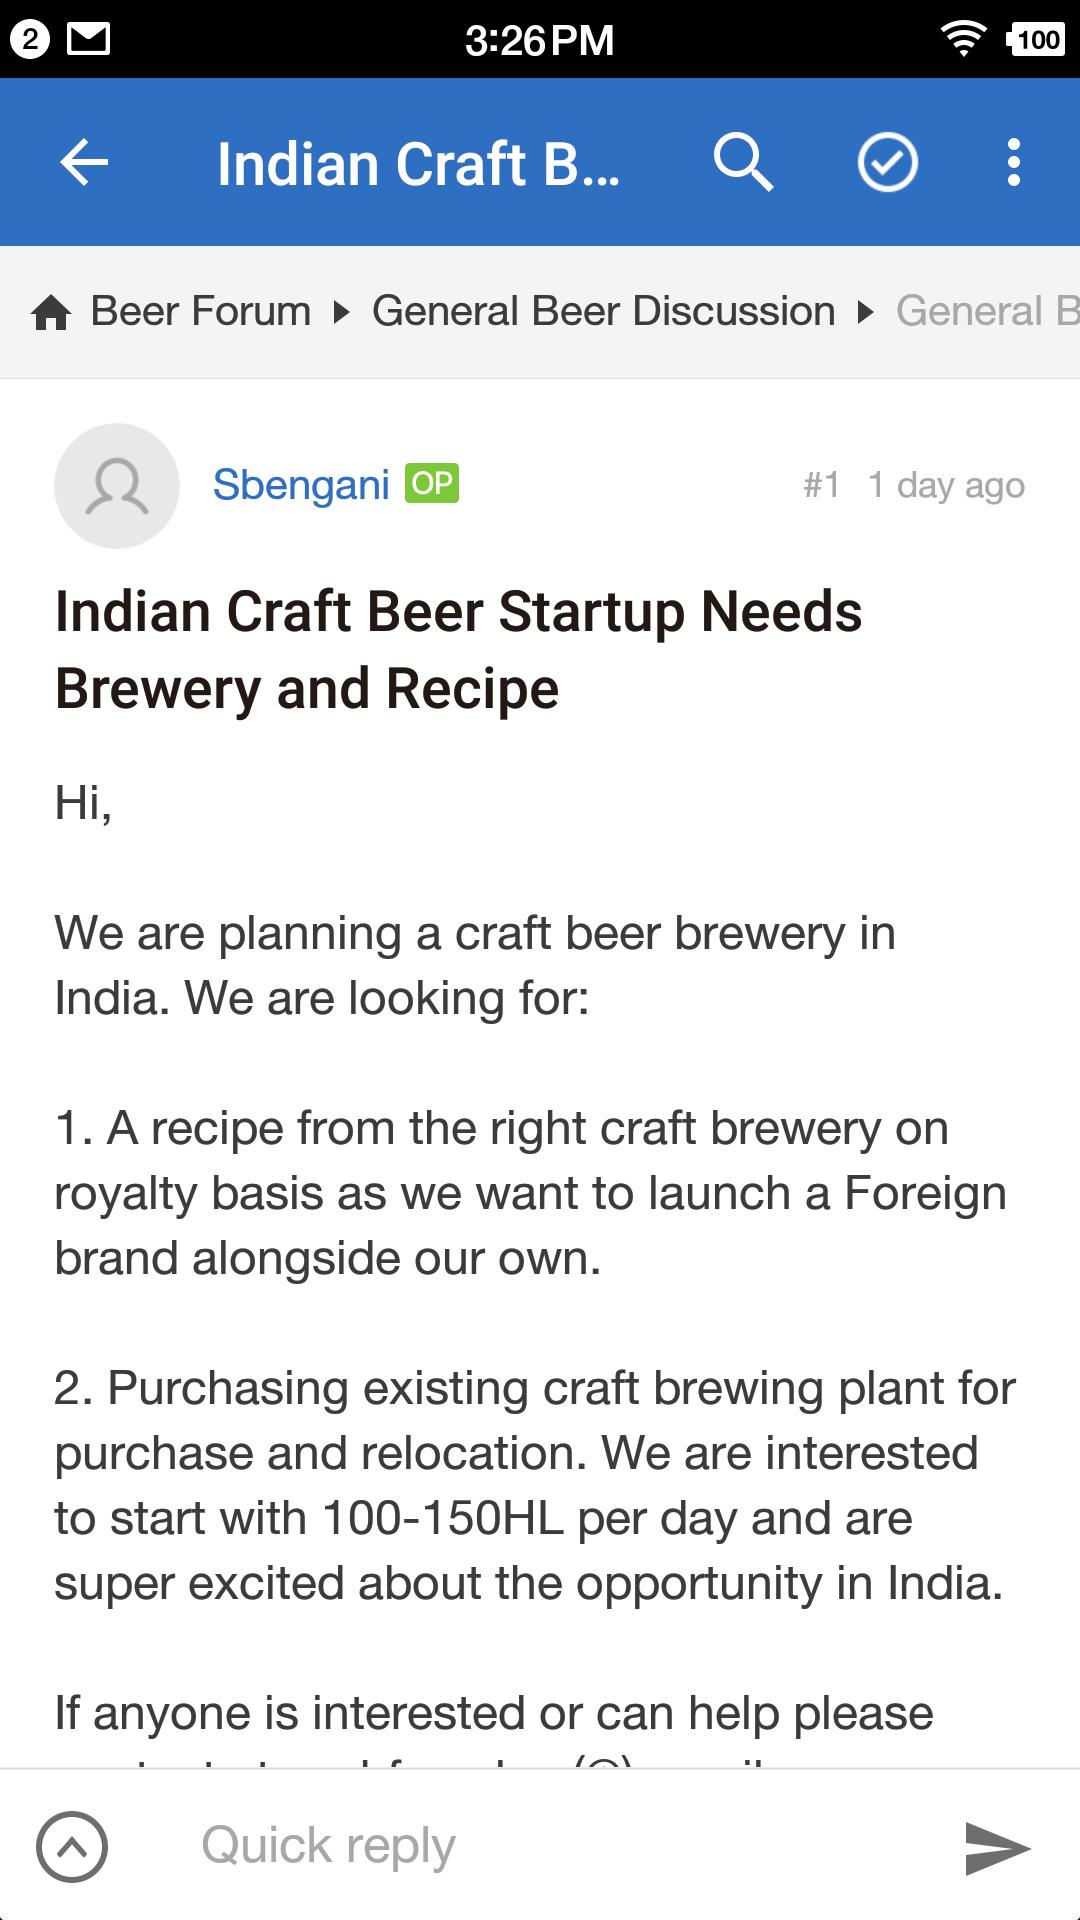The height and width of the screenshot is (1920, 1080).
Task: Tap the battery indicator icon
Action: tap(1036, 40)
